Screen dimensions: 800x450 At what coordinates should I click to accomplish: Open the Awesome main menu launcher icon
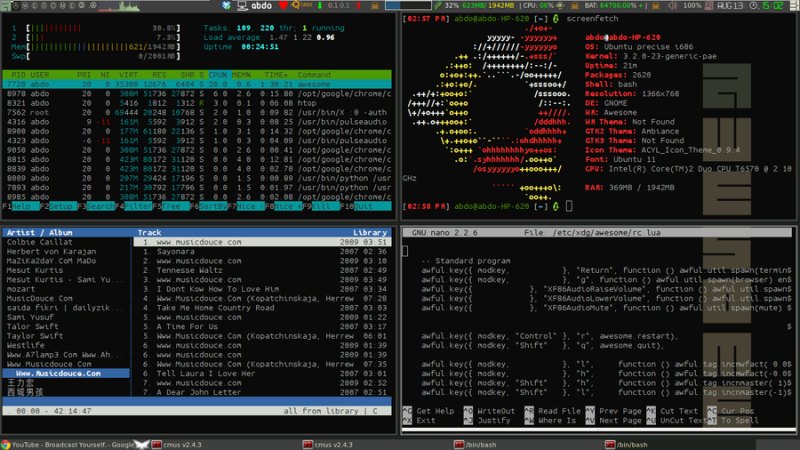click(x=5, y=5)
